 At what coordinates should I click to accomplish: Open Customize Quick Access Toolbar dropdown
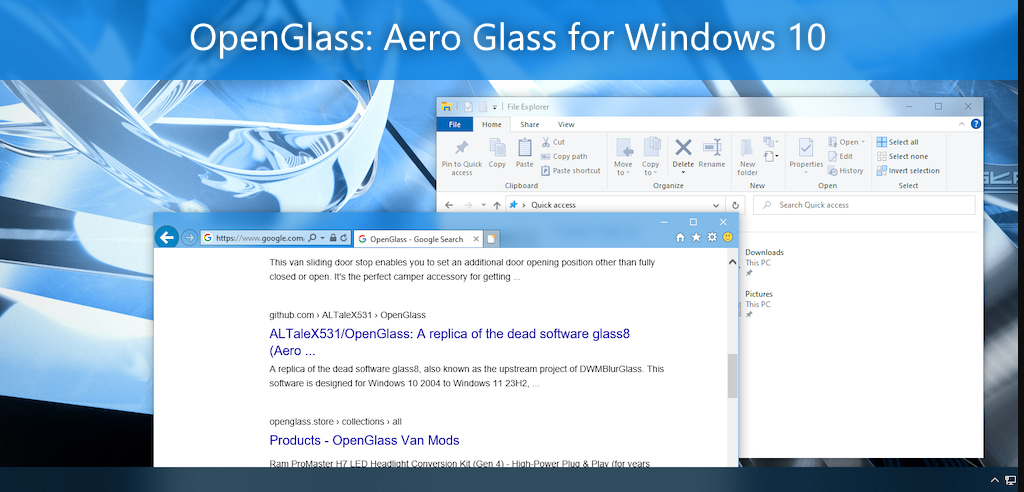tap(495, 107)
